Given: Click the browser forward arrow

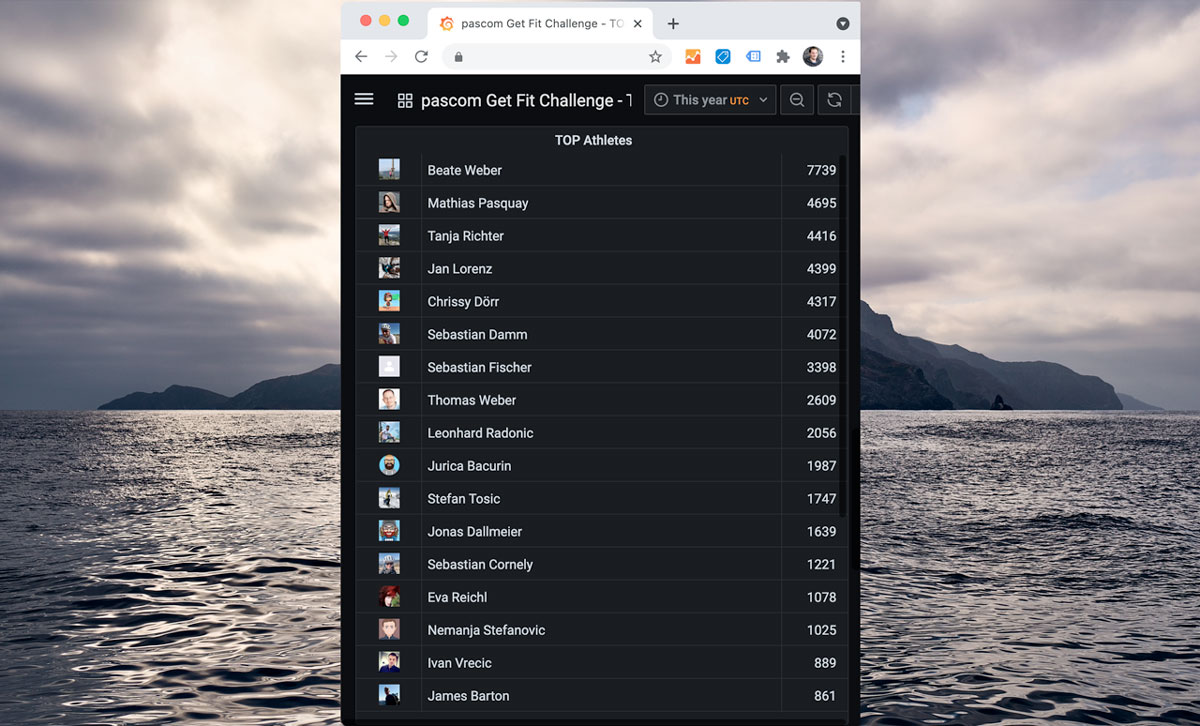Looking at the screenshot, I should (x=391, y=57).
